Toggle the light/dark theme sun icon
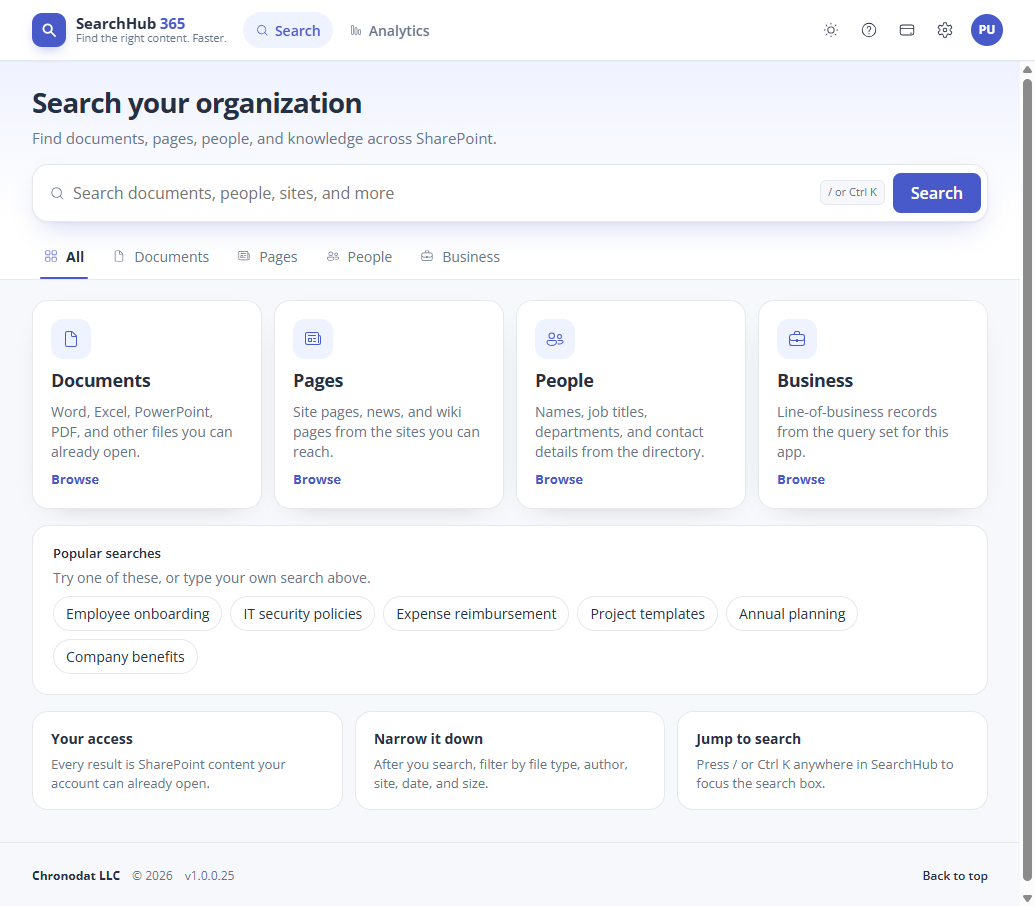 [x=831, y=30]
